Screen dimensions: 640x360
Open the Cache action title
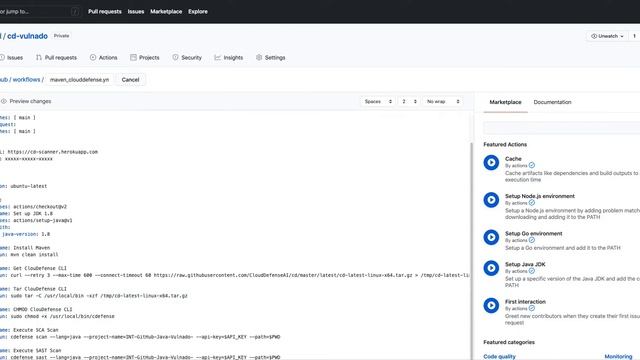pyautogui.click(x=513, y=159)
